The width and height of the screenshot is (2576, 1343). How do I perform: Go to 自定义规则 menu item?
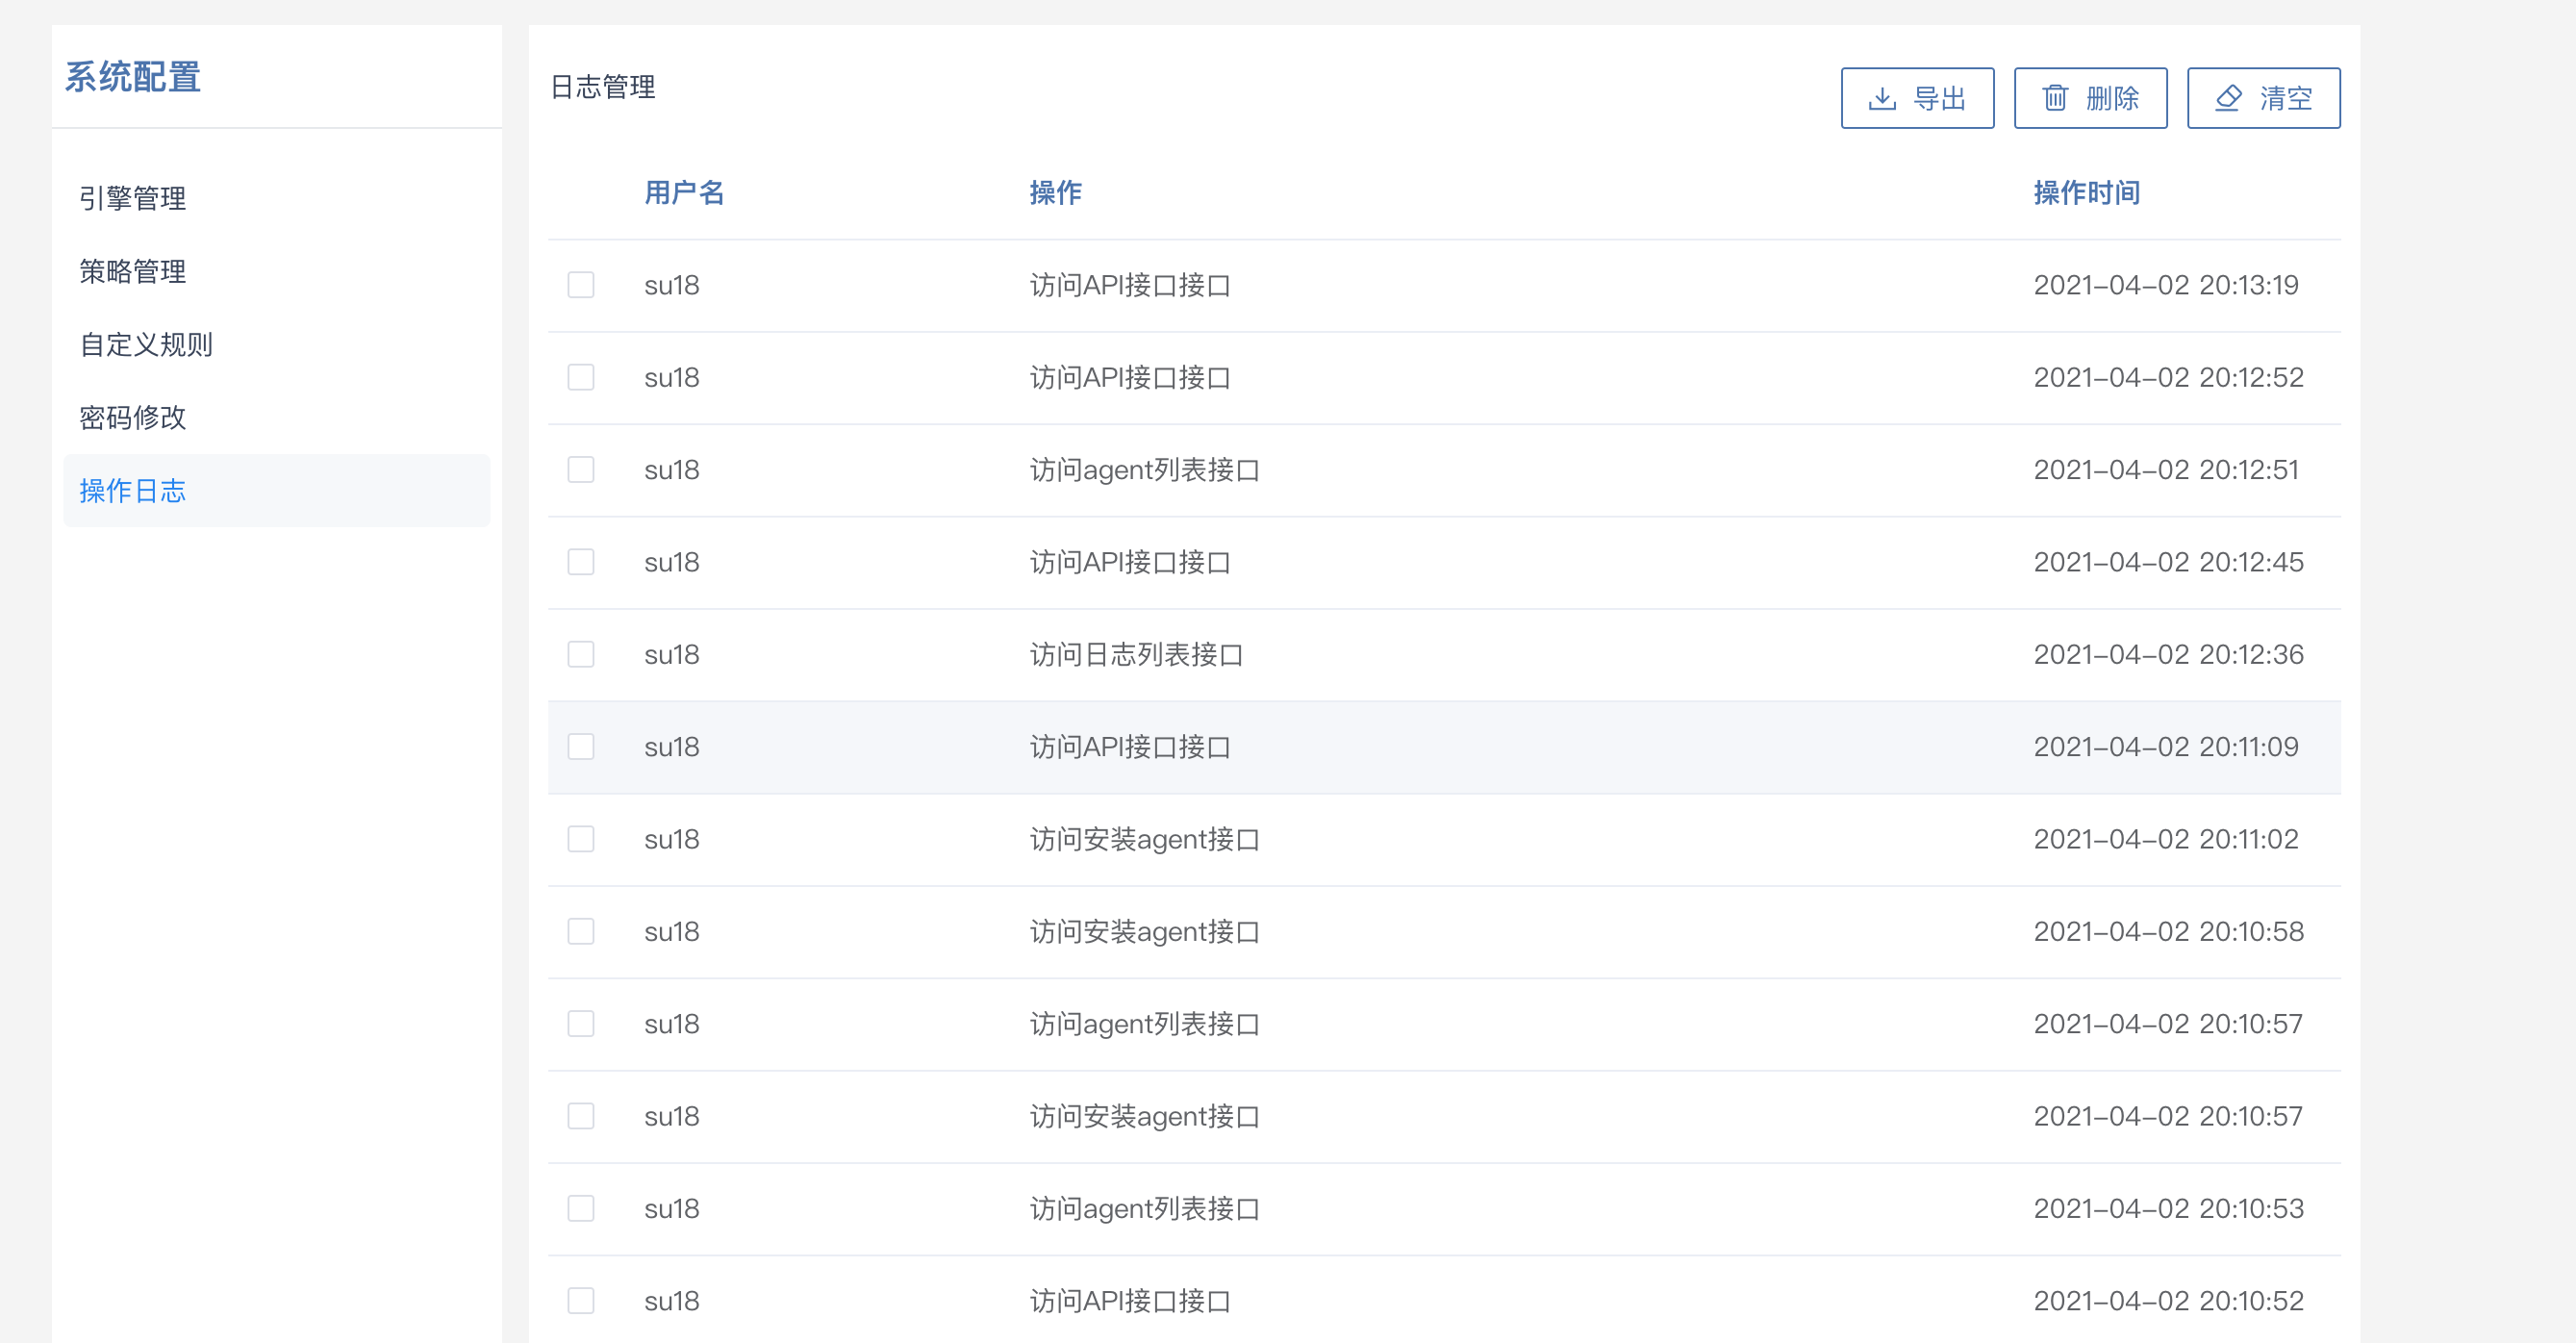(146, 344)
